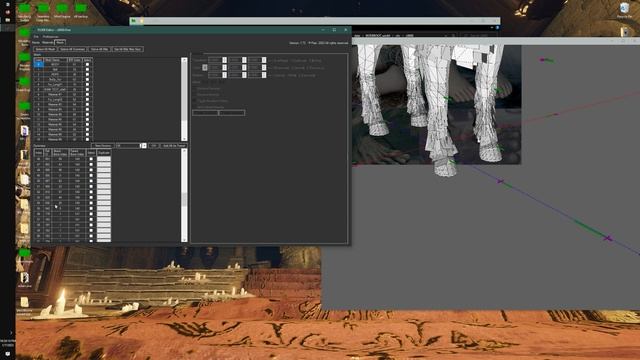Tick Select checkbox for mesh index 0
Viewport: 640px width, 360px height.
87,64
